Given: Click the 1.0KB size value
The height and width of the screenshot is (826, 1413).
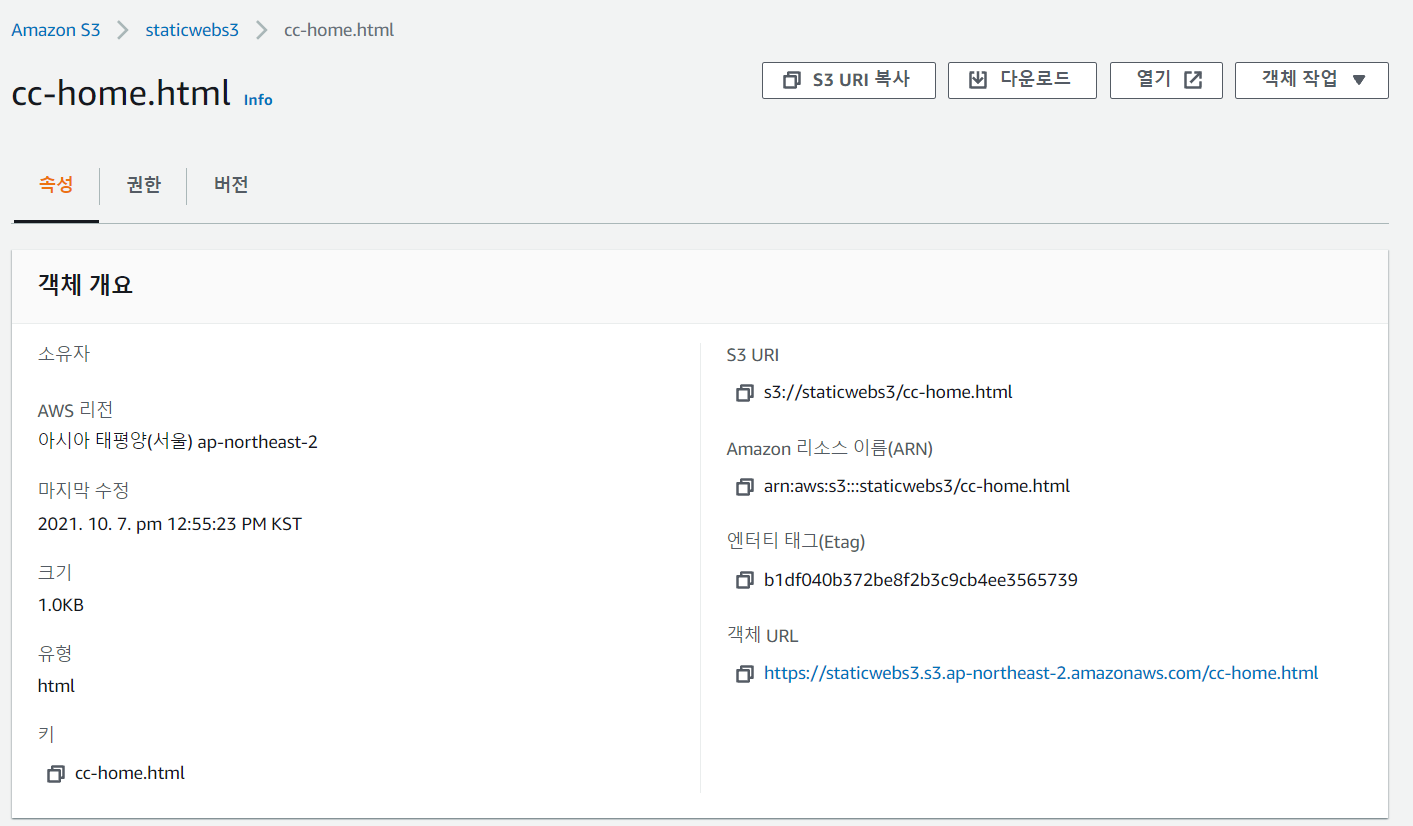Looking at the screenshot, I should pyautogui.click(x=61, y=604).
